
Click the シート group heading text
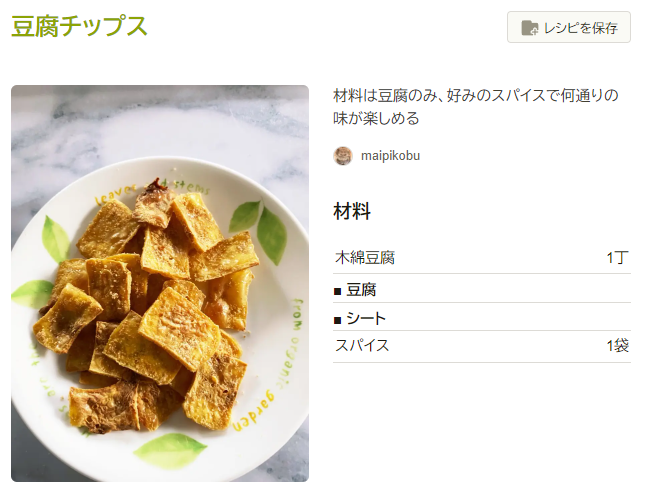point(366,319)
